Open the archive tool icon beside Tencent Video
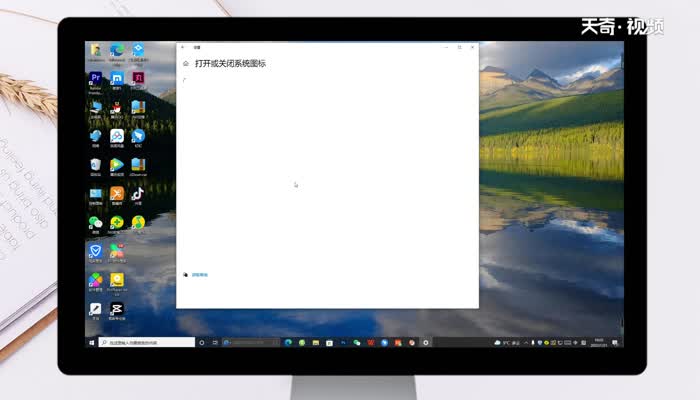 (138, 167)
